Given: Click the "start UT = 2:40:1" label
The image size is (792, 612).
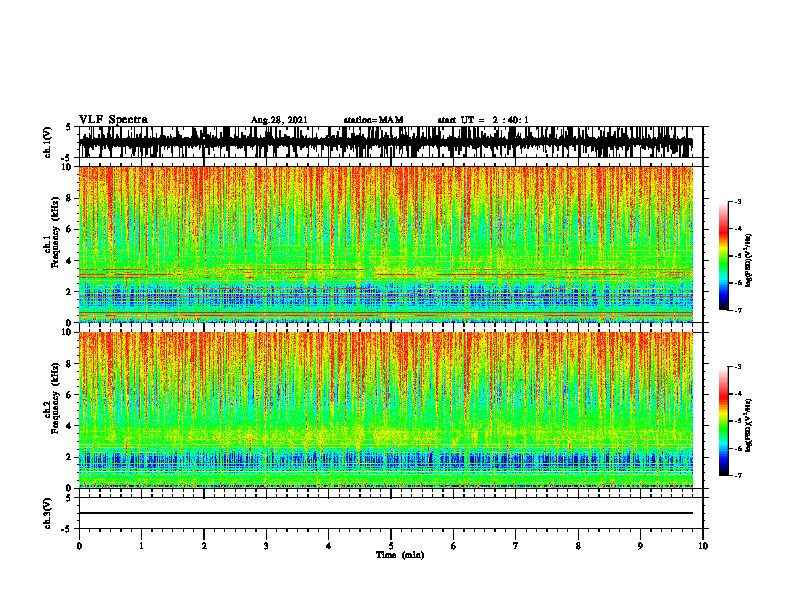Looking at the screenshot, I should [483, 120].
